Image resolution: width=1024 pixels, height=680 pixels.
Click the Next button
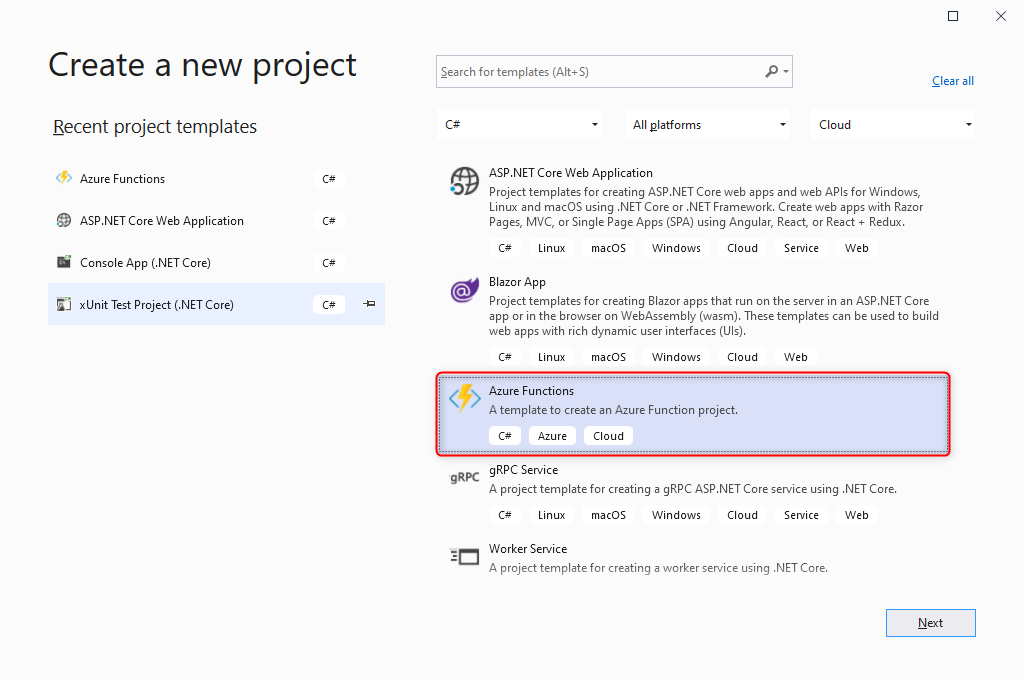[x=930, y=622]
